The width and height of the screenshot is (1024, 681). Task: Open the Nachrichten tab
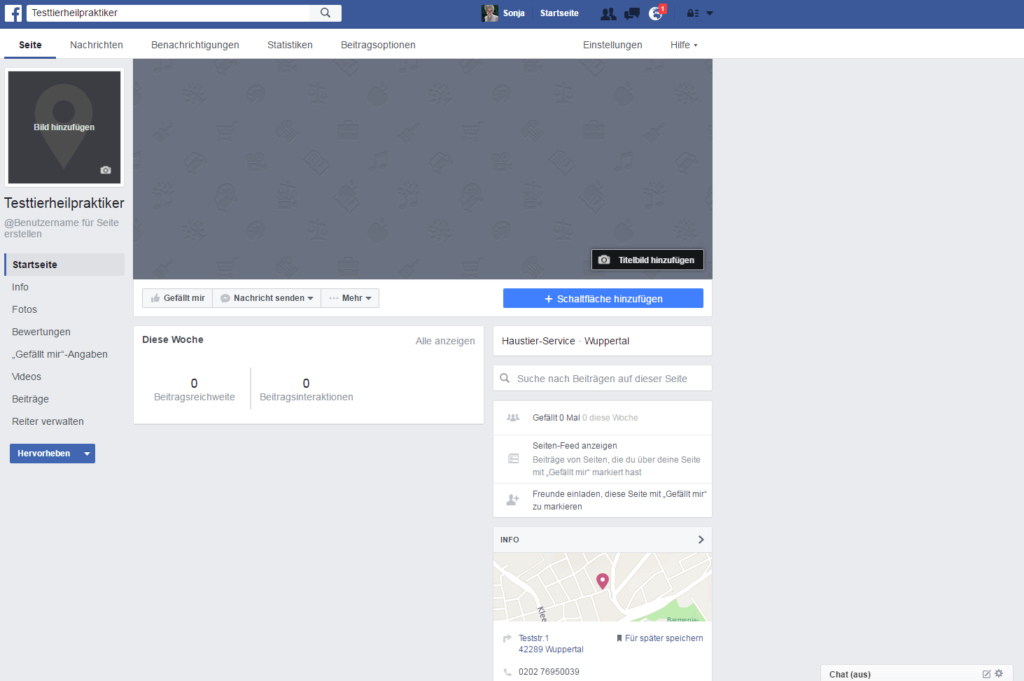pos(97,45)
